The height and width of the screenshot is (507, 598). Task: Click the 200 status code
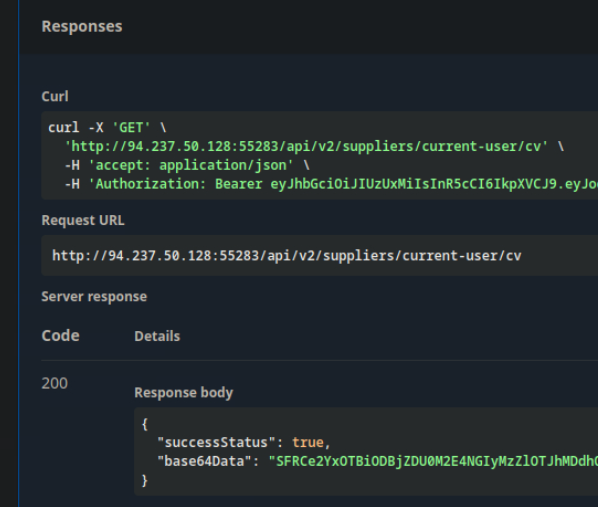[x=55, y=383]
